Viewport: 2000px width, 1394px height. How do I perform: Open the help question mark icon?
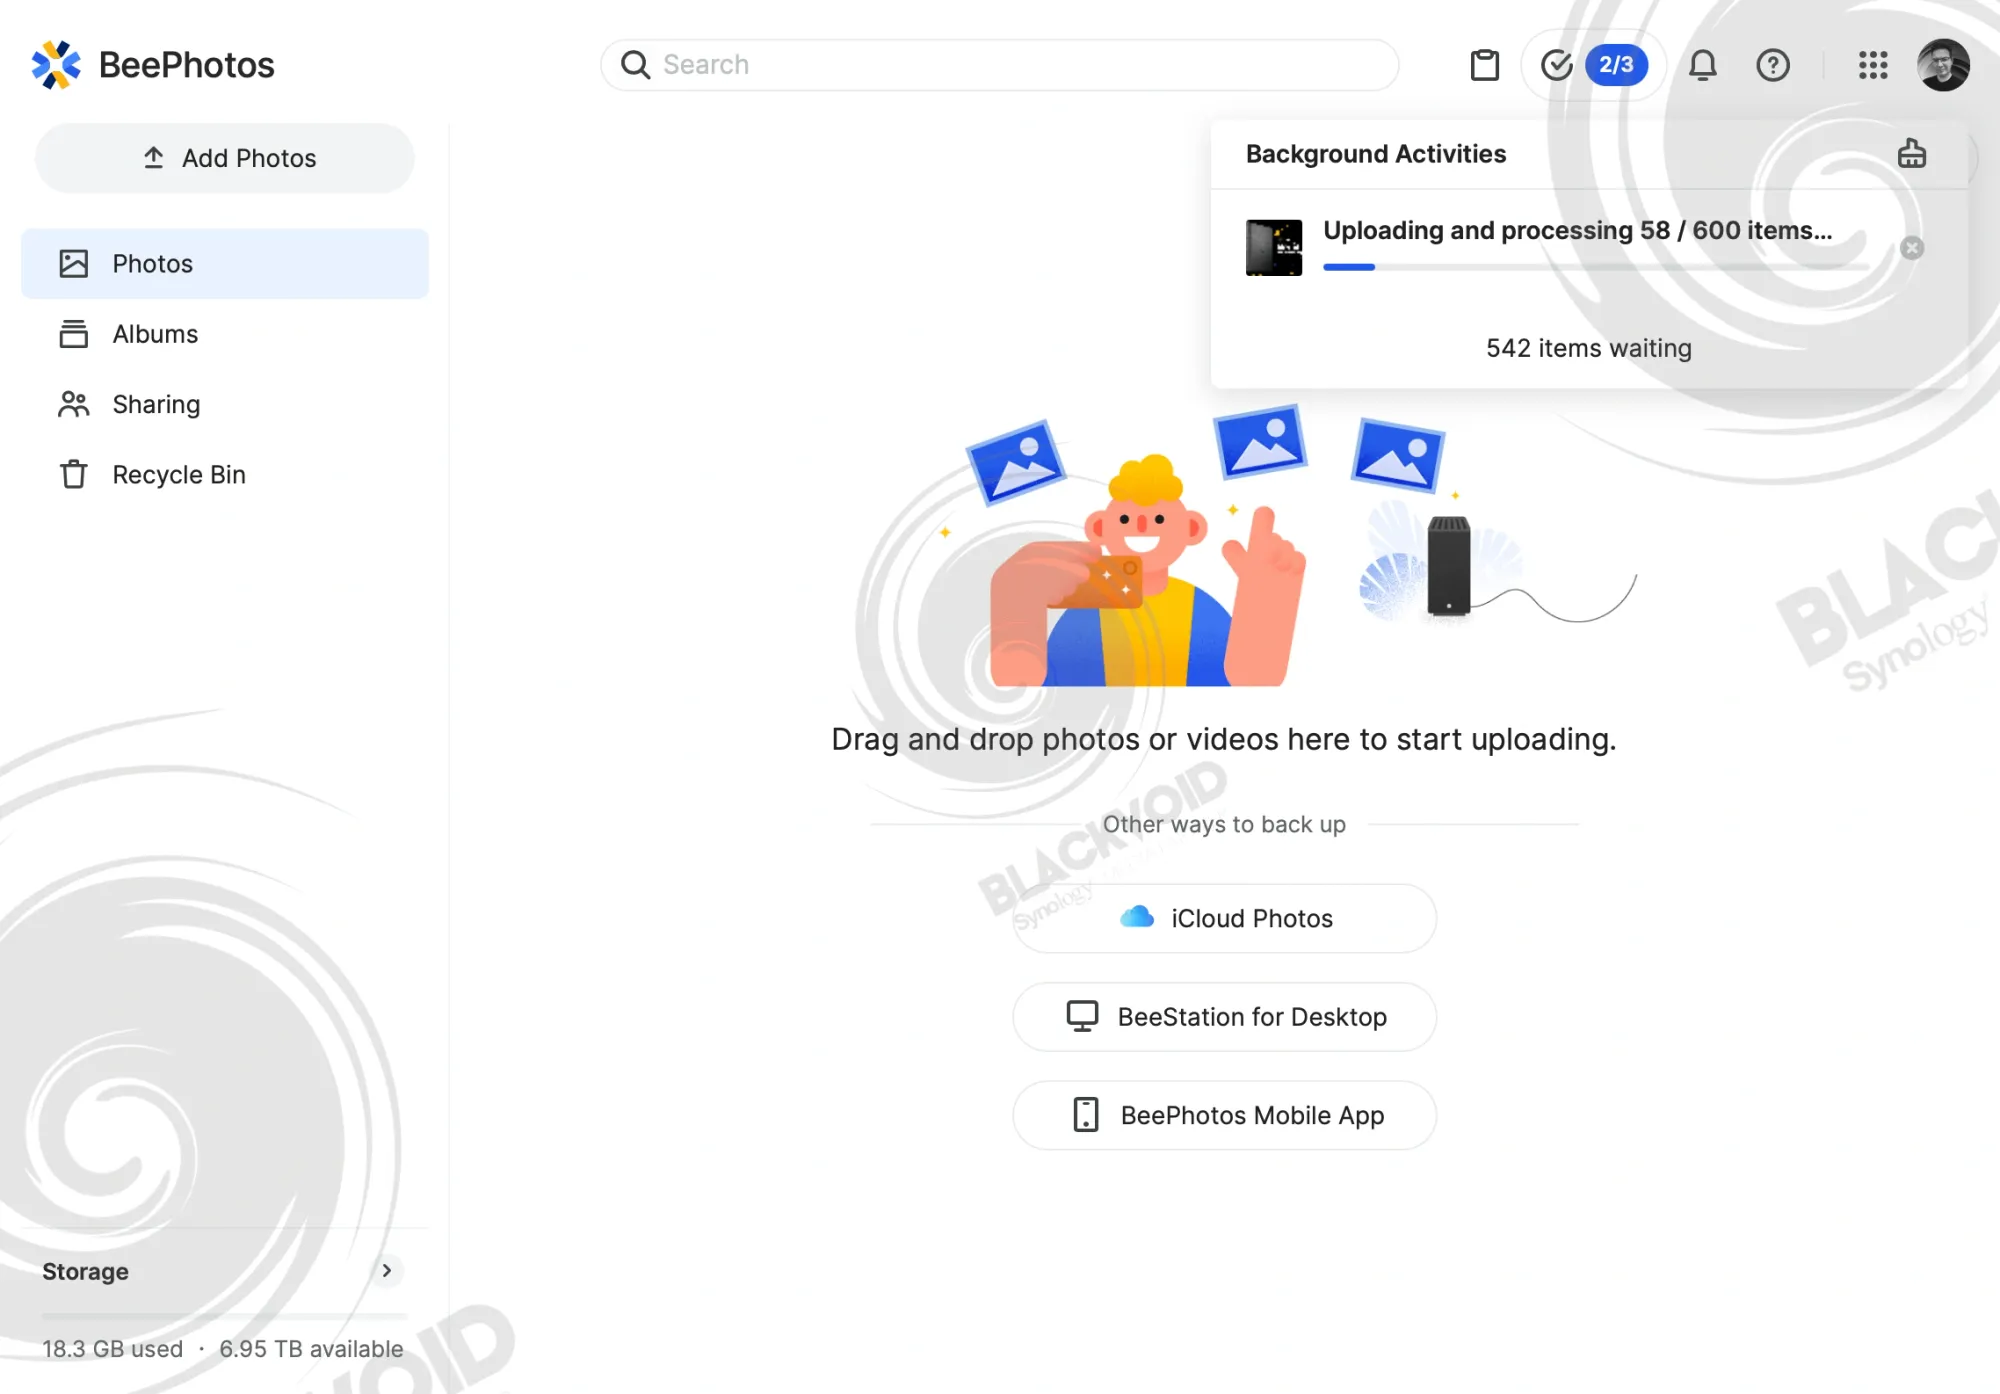point(1773,65)
